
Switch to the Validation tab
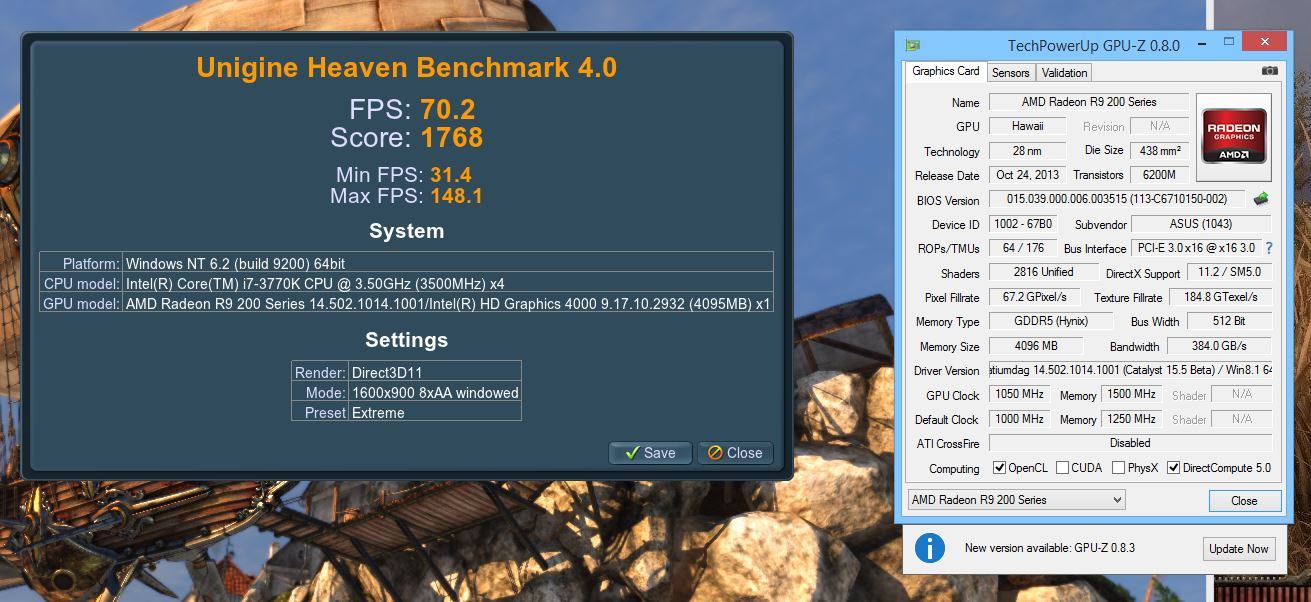(x=1064, y=72)
